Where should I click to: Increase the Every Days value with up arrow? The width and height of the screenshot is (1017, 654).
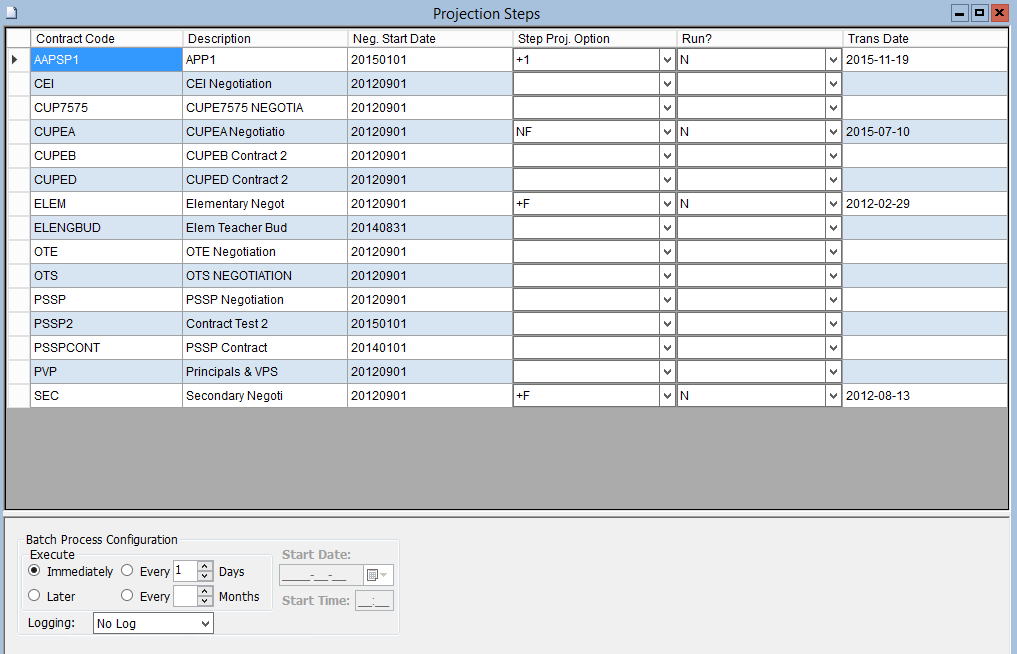[x=205, y=566]
